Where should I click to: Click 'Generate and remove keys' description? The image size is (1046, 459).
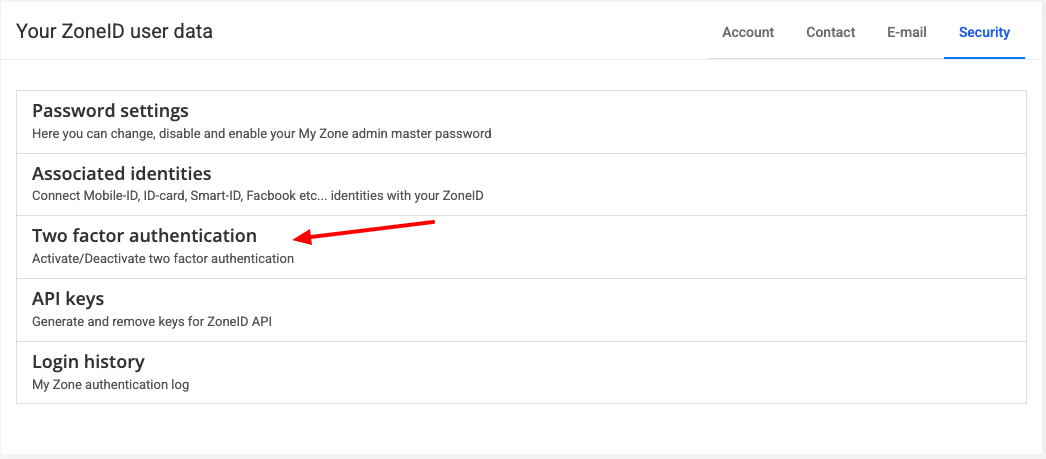[x=151, y=321]
